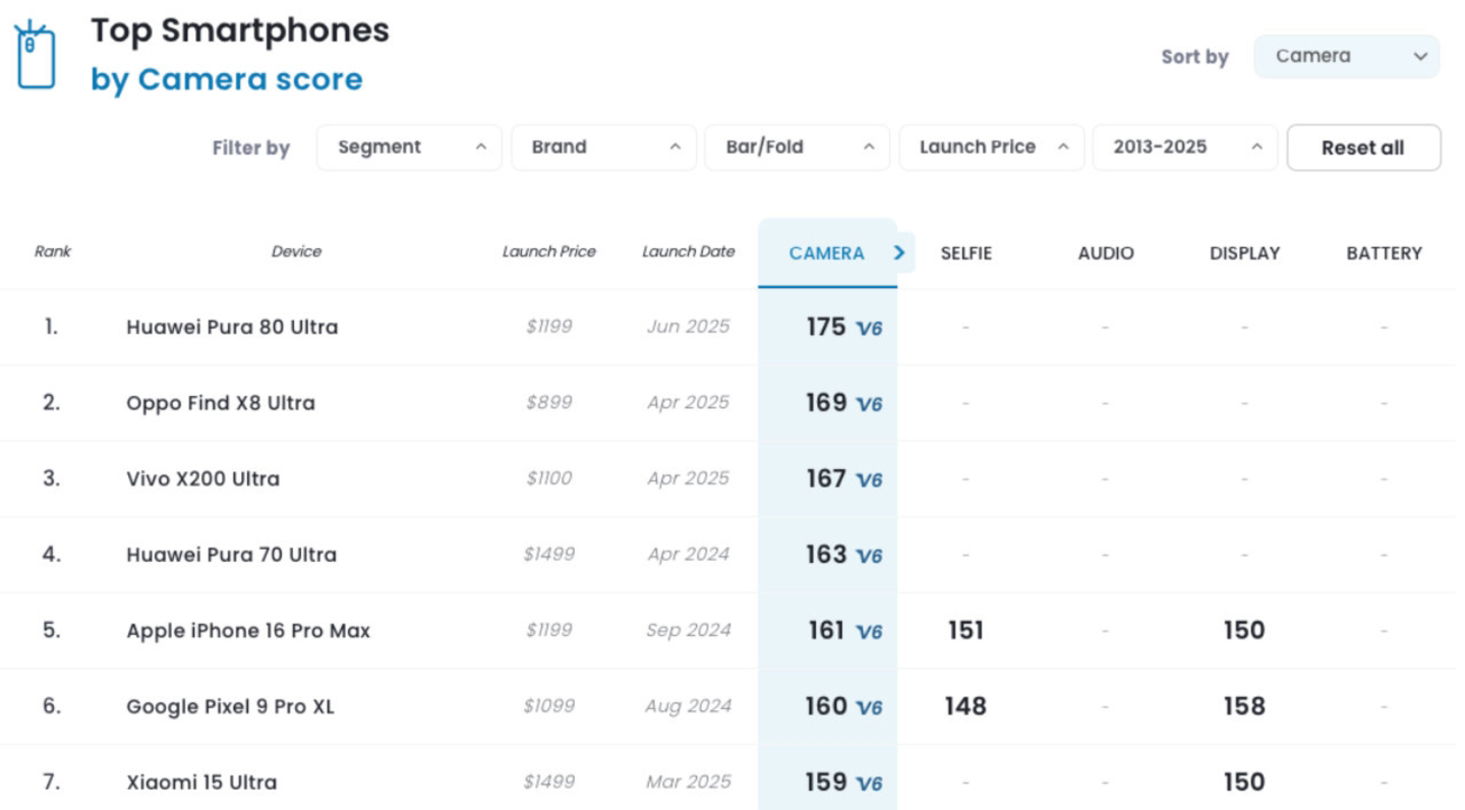The height and width of the screenshot is (810, 1465).
Task: Click camera score 169
Action: click(826, 403)
